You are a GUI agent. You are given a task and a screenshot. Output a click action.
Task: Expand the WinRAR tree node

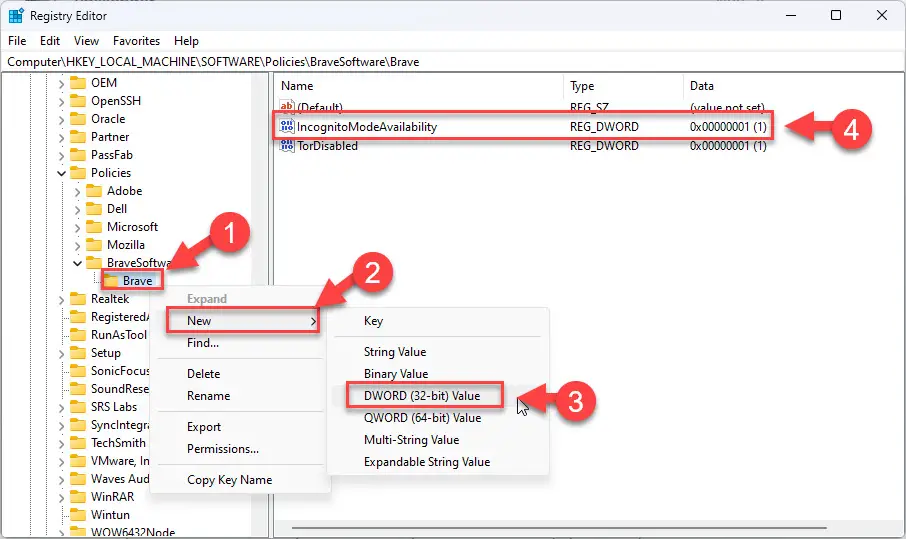61,497
